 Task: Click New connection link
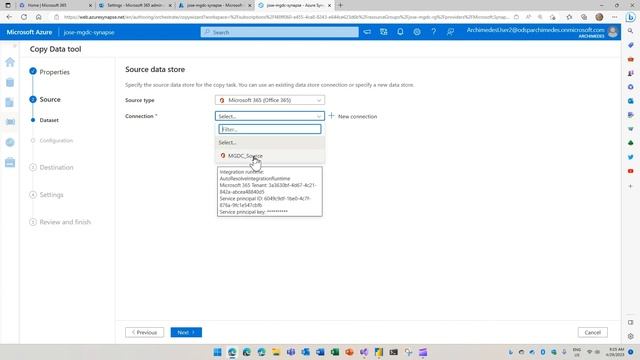tap(353, 116)
